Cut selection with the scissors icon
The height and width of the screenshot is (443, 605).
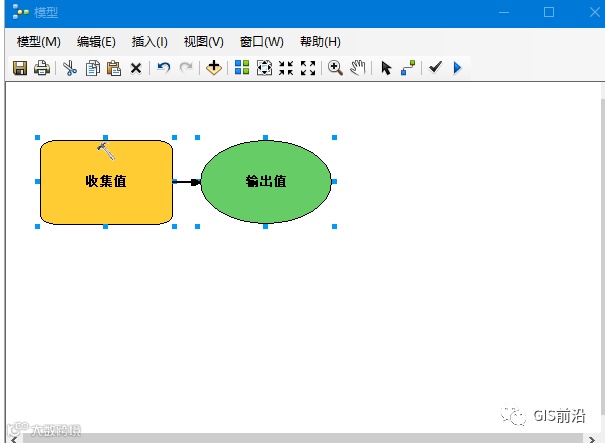70,68
